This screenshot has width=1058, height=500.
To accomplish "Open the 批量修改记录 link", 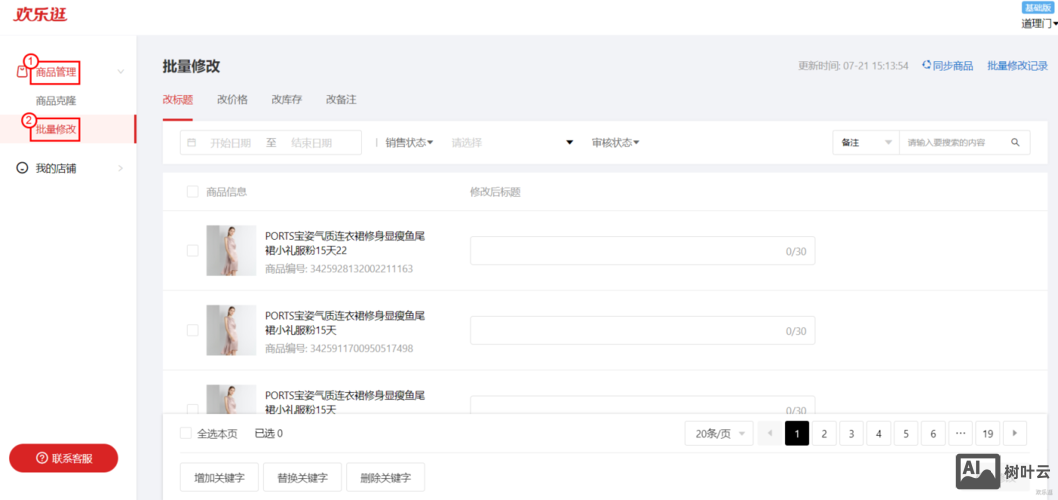I will pyautogui.click(x=1017, y=66).
